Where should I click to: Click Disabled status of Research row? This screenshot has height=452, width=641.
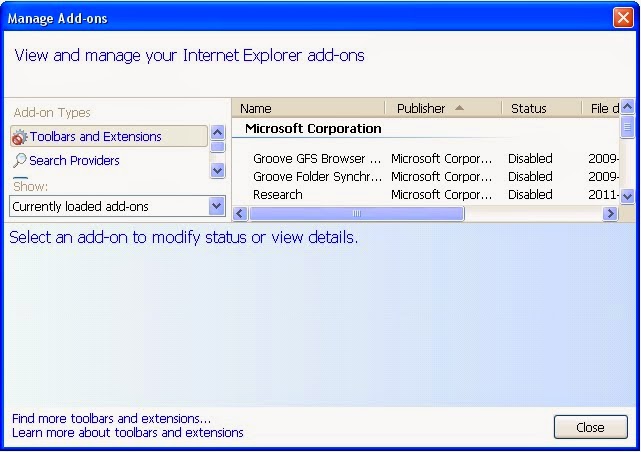[x=530, y=195]
